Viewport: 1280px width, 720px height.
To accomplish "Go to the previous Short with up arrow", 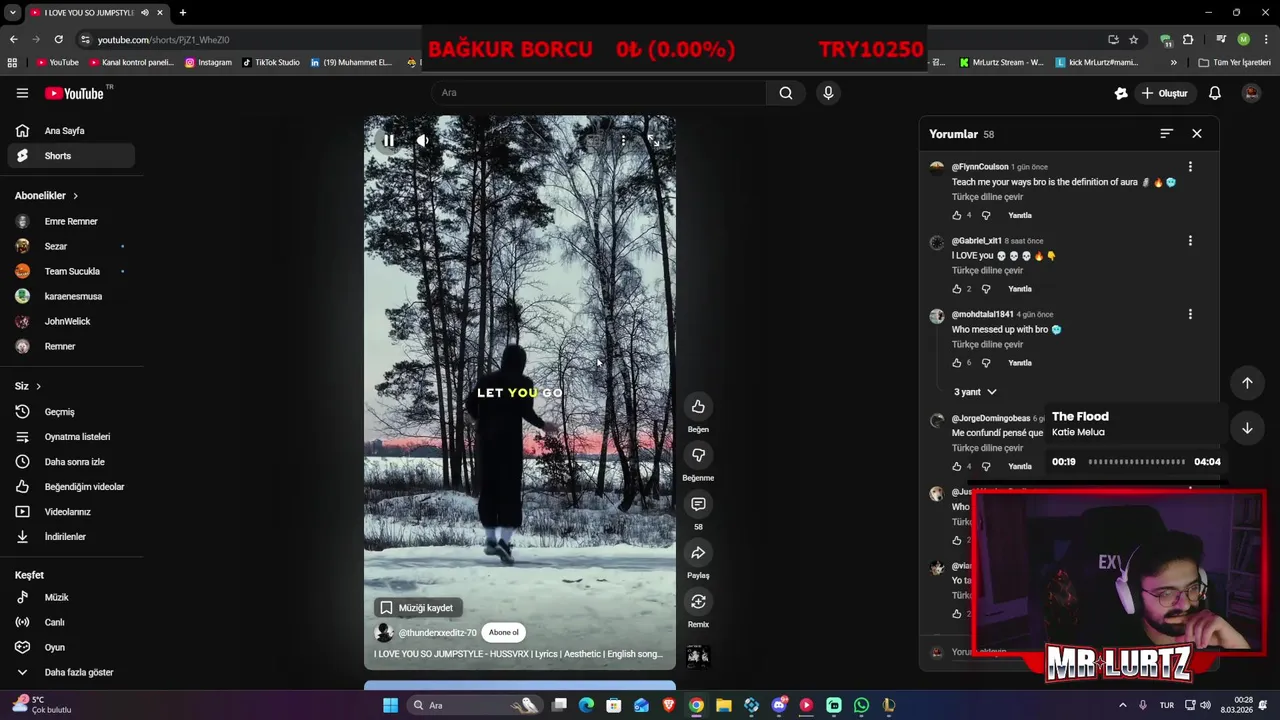I will (1247, 383).
